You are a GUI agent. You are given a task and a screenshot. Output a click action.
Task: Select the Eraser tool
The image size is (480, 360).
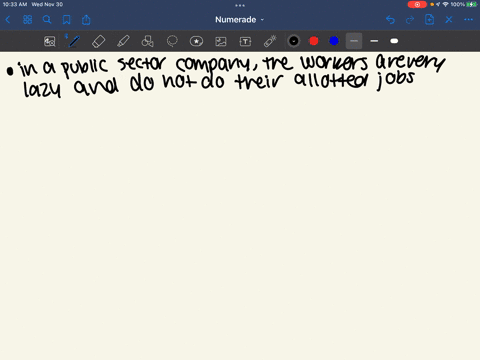98,41
